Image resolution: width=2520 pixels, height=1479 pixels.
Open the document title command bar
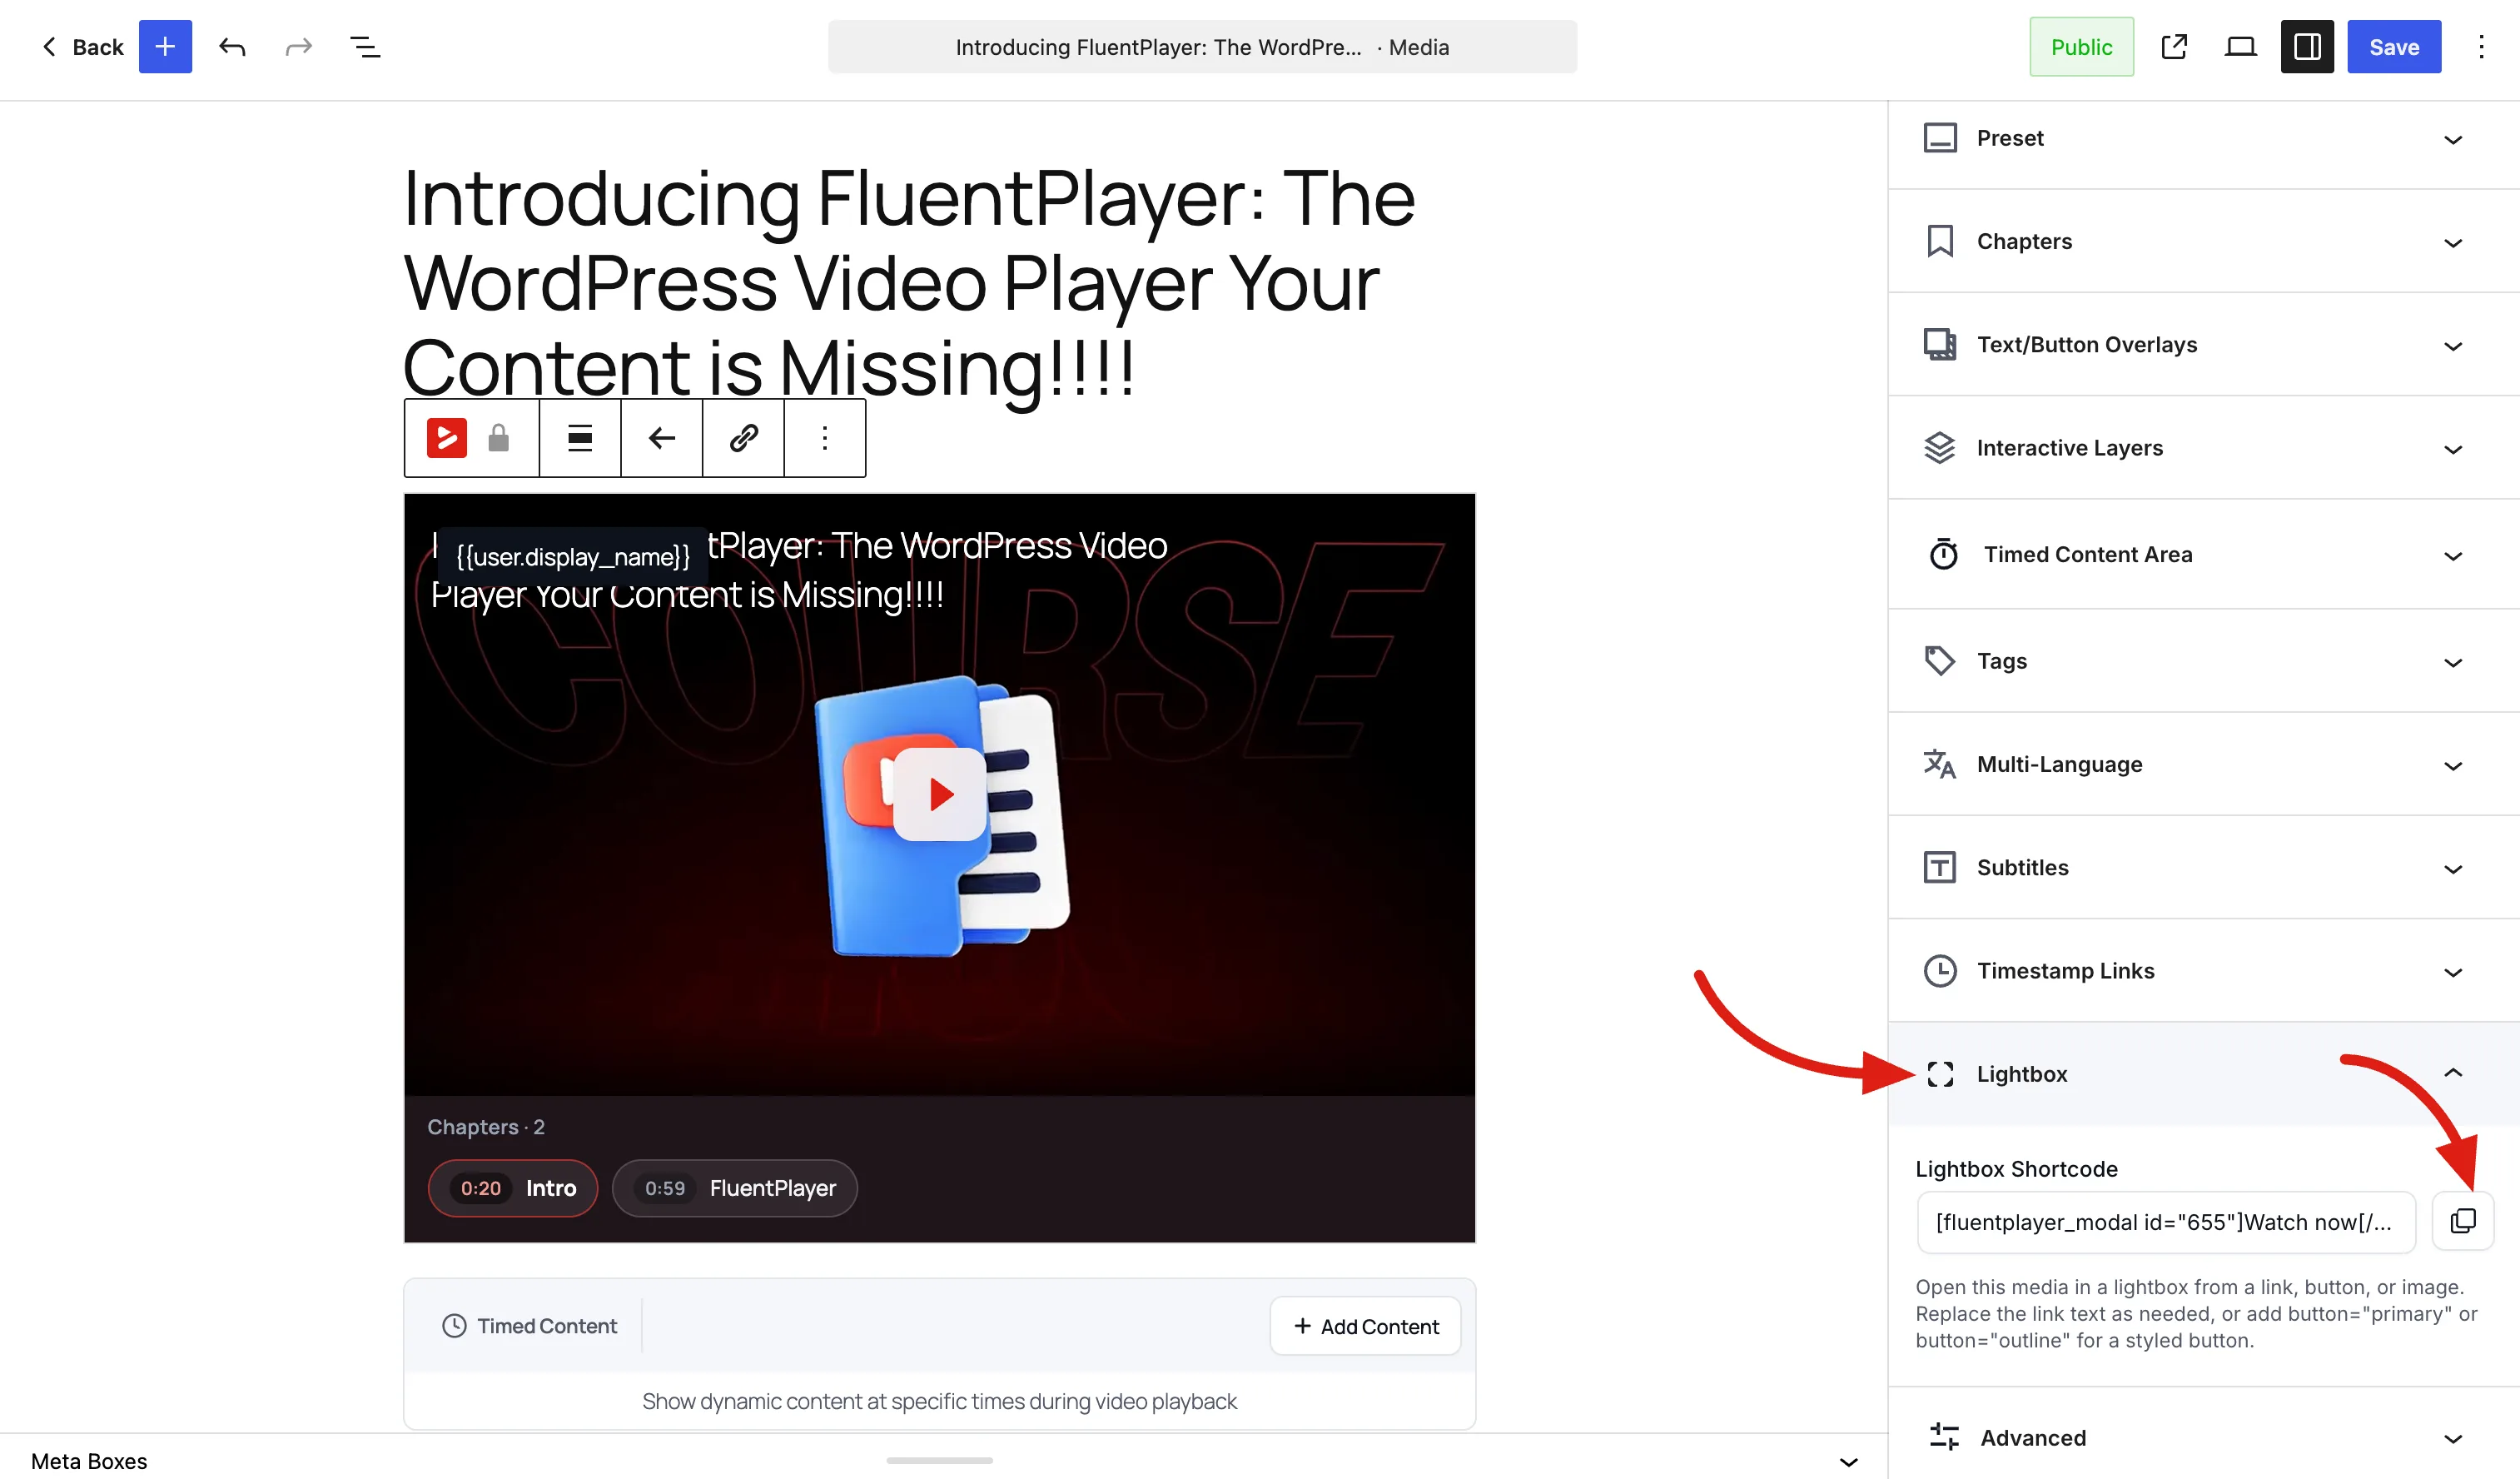1202,47
